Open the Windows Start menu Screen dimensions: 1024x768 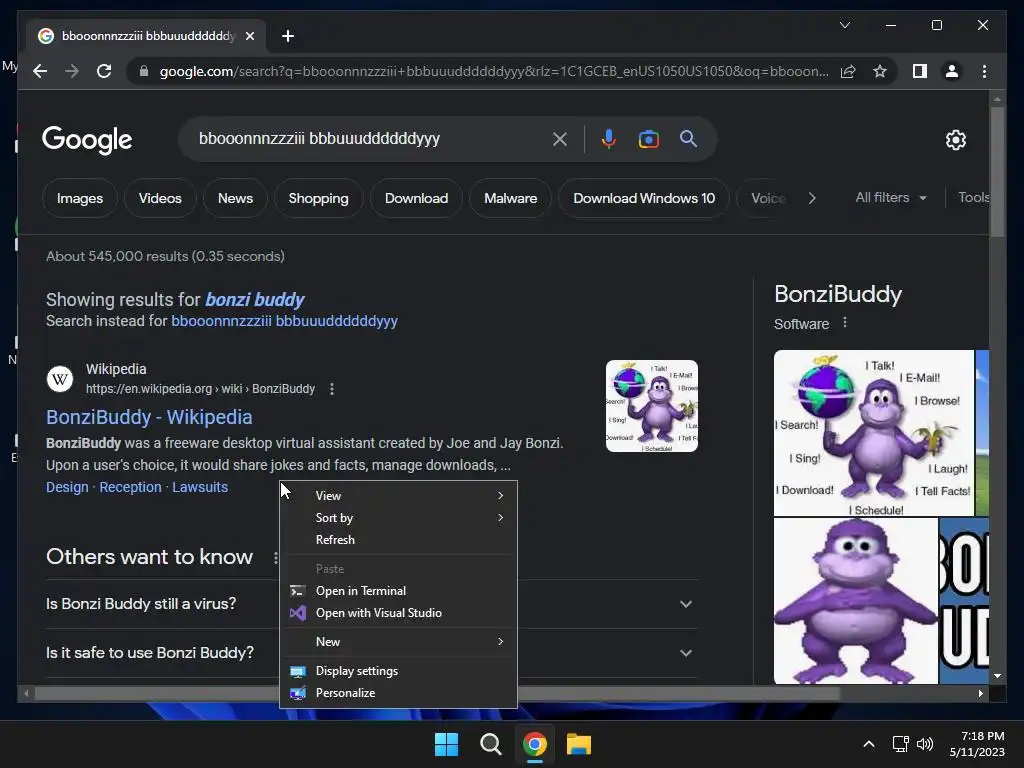(446, 744)
